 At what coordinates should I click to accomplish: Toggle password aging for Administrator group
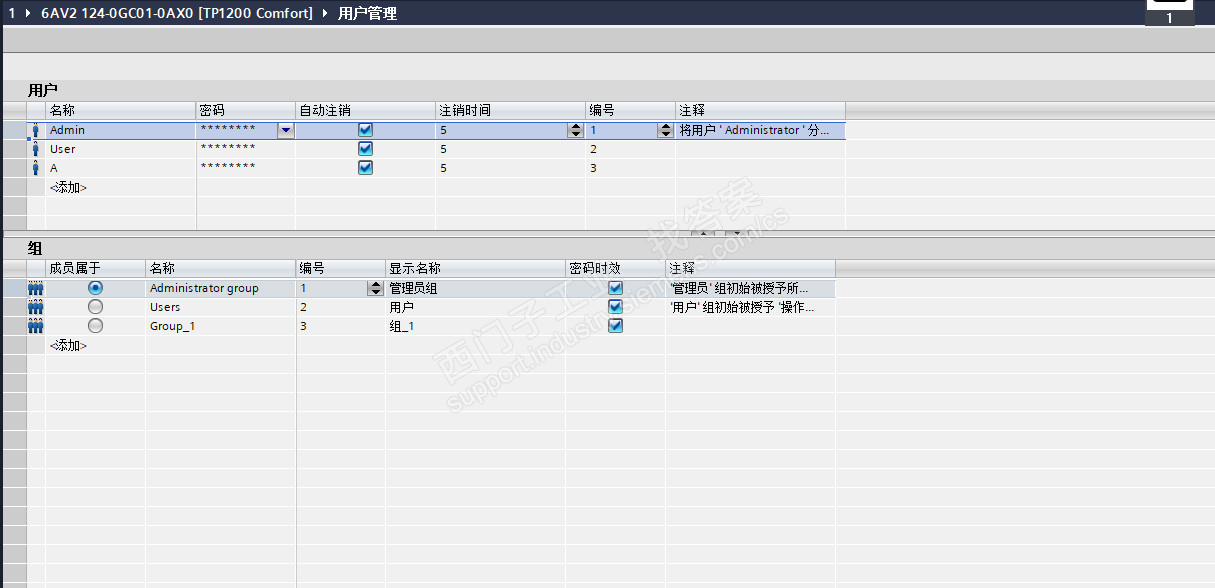pos(615,288)
